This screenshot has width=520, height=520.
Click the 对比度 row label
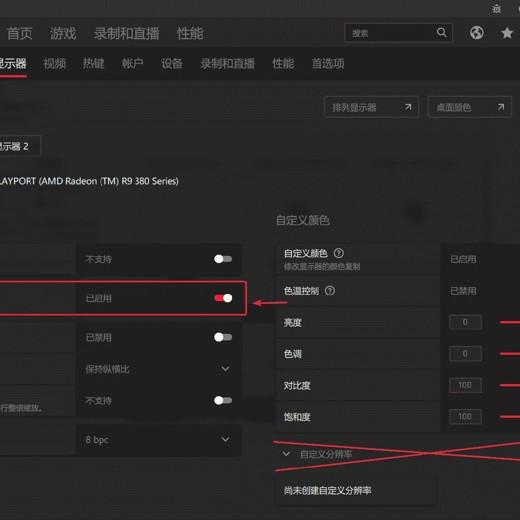click(x=297, y=386)
